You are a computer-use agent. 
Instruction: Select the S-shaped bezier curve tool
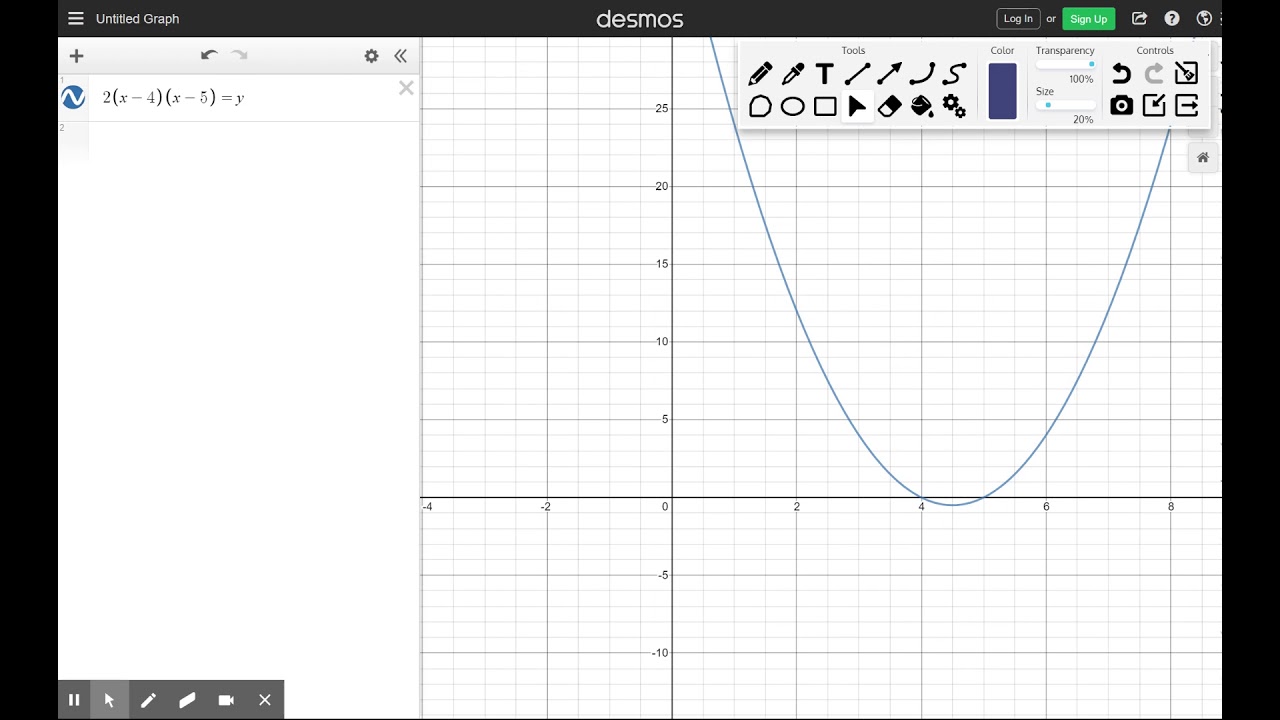click(x=955, y=74)
